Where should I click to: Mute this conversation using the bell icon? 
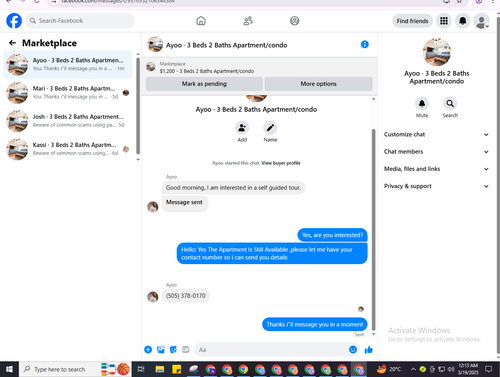pos(422,103)
